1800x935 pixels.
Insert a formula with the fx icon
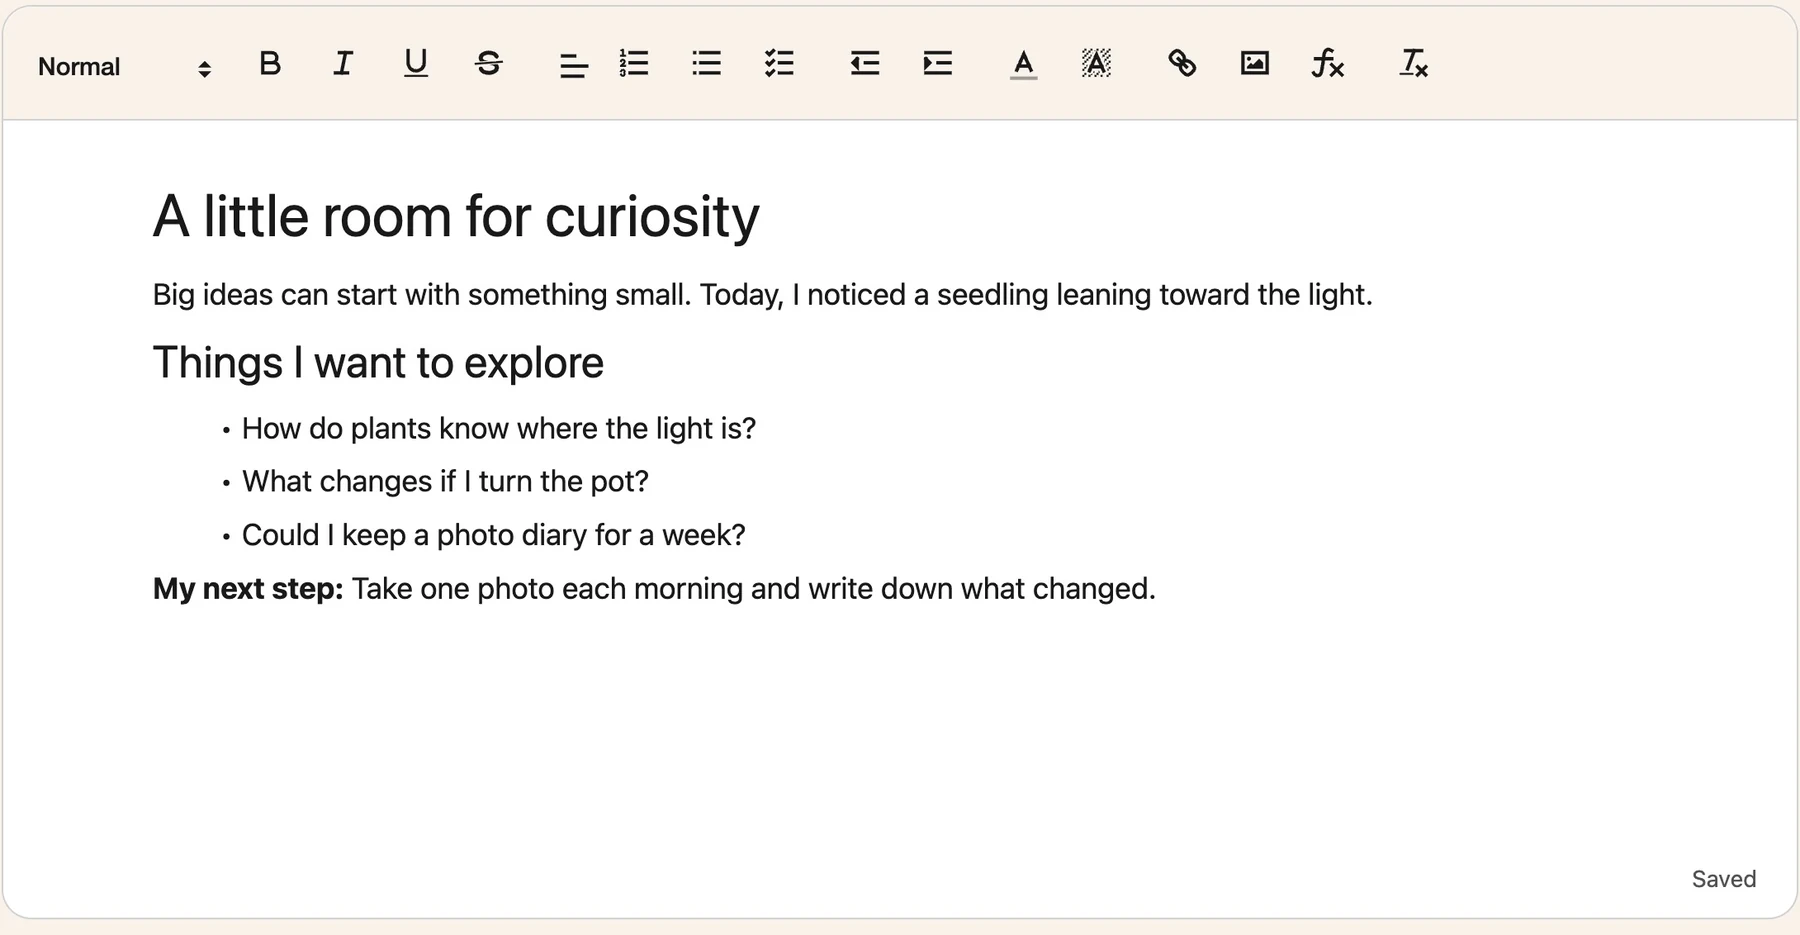(1328, 64)
